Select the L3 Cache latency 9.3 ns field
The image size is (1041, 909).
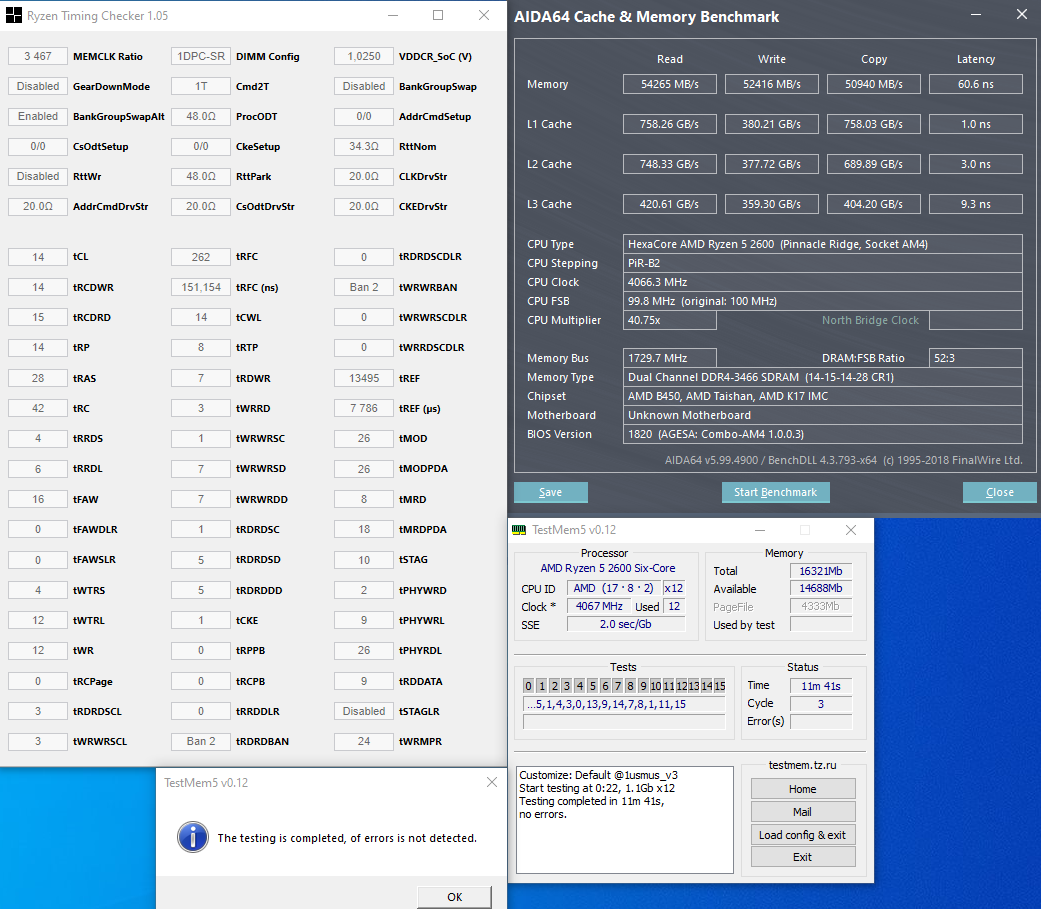976,204
